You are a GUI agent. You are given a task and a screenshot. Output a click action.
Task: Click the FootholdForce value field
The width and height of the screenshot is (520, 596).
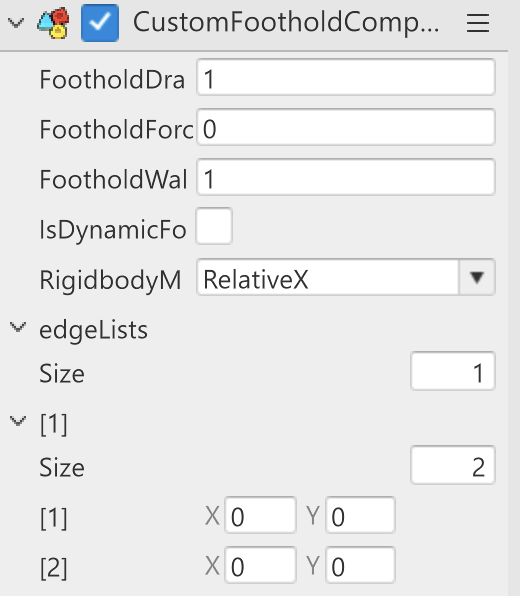point(346,127)
